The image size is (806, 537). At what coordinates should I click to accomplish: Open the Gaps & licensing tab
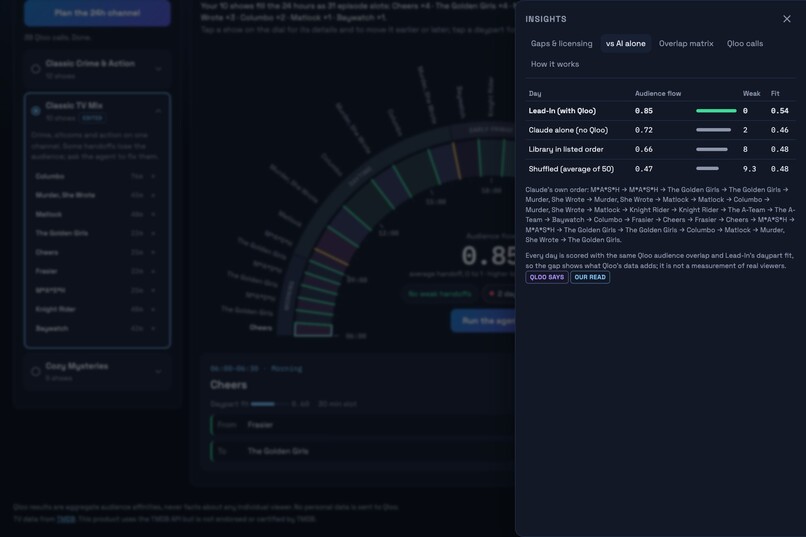[x=561, y=44]
